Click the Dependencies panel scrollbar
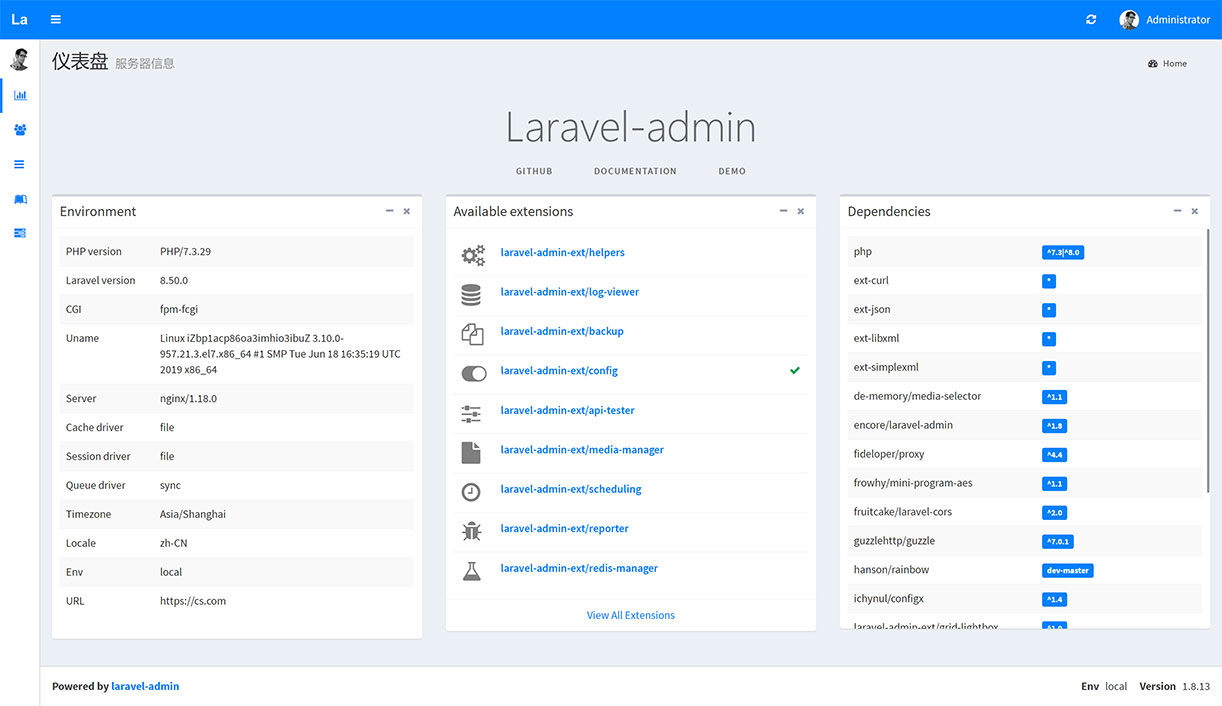 [1207, 400]
